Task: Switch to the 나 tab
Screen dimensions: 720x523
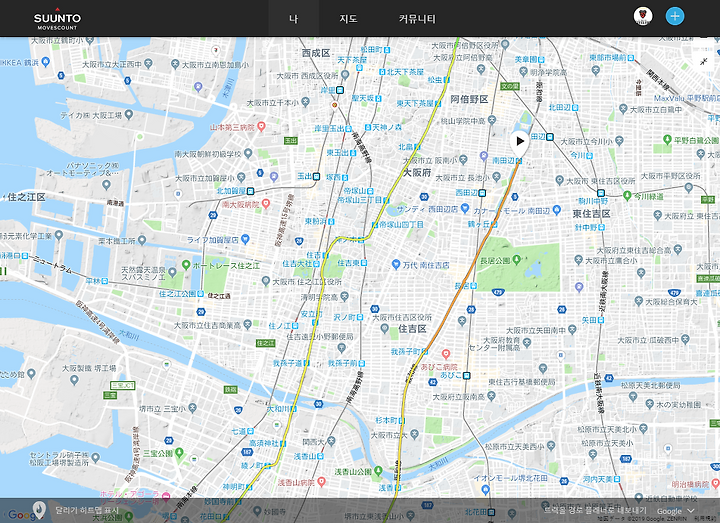Action: tap(293, 19)
